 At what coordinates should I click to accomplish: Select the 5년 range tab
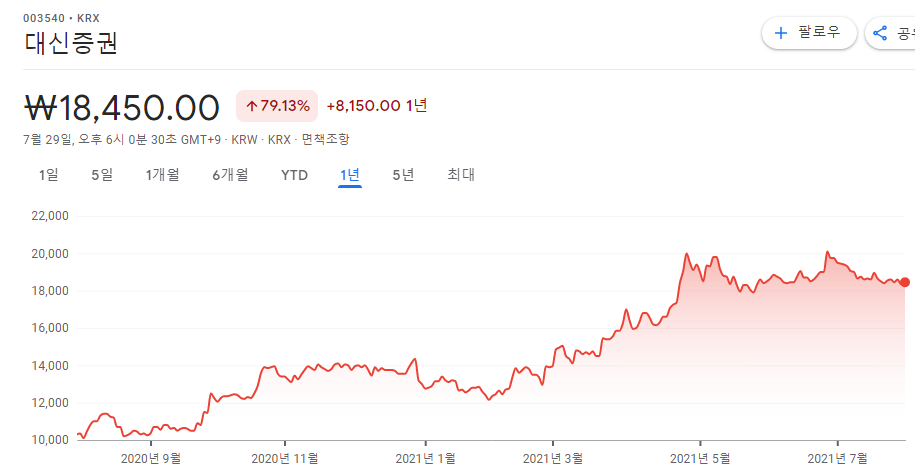[403, 174]
